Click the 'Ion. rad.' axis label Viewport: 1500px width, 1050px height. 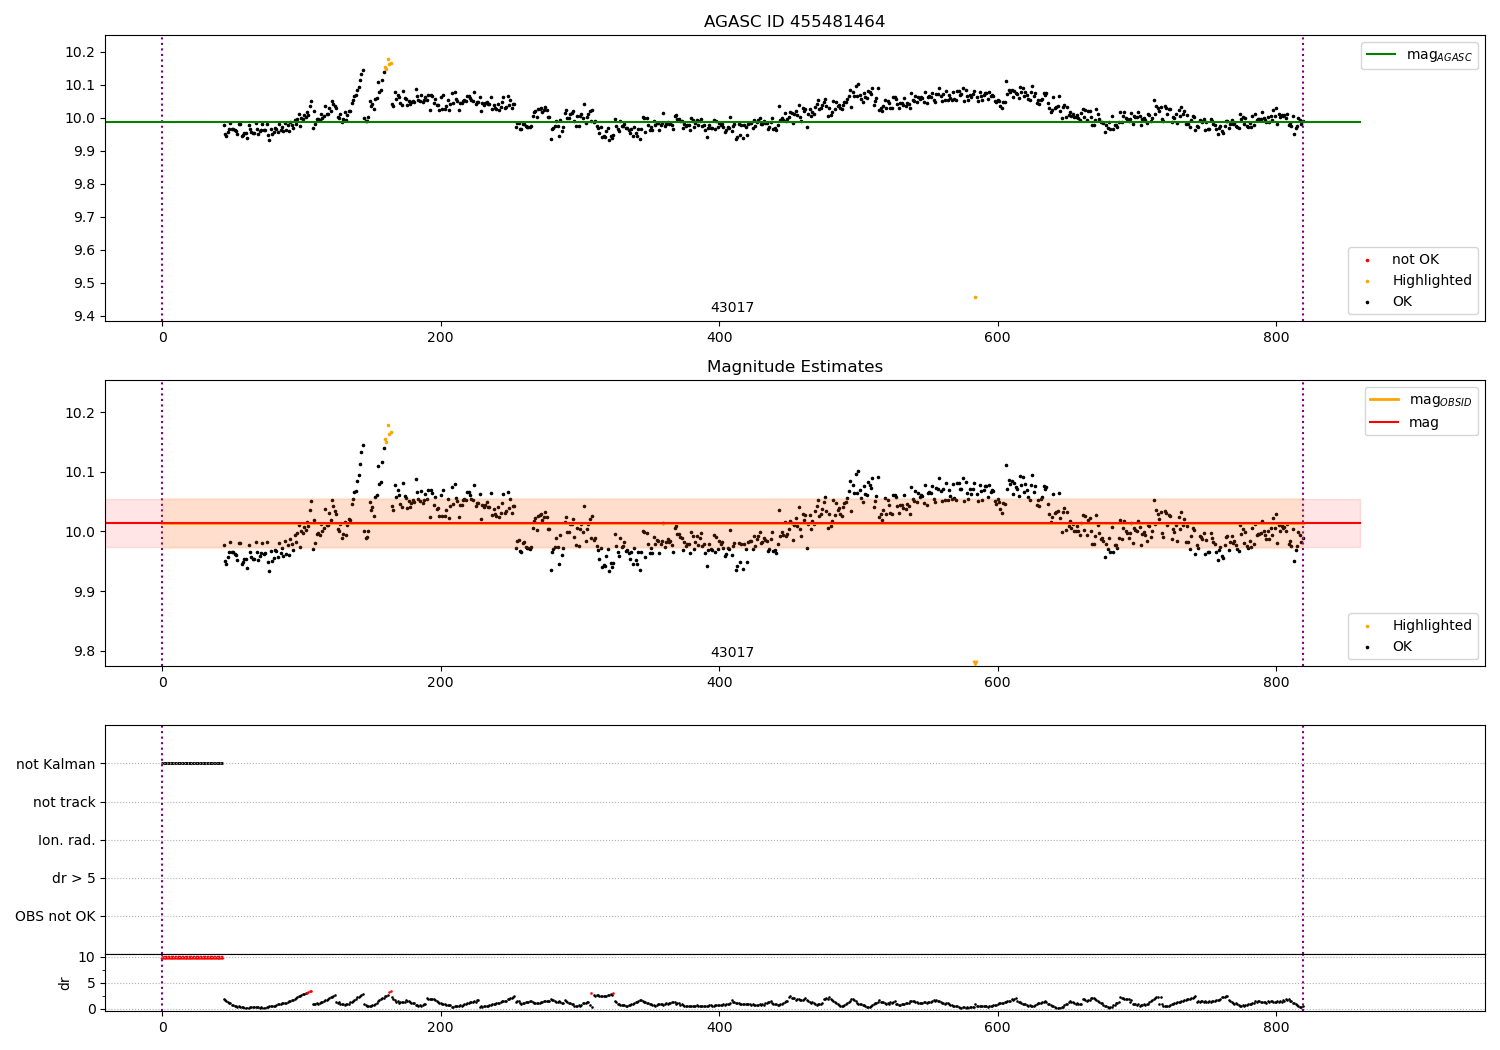[67, 840]
